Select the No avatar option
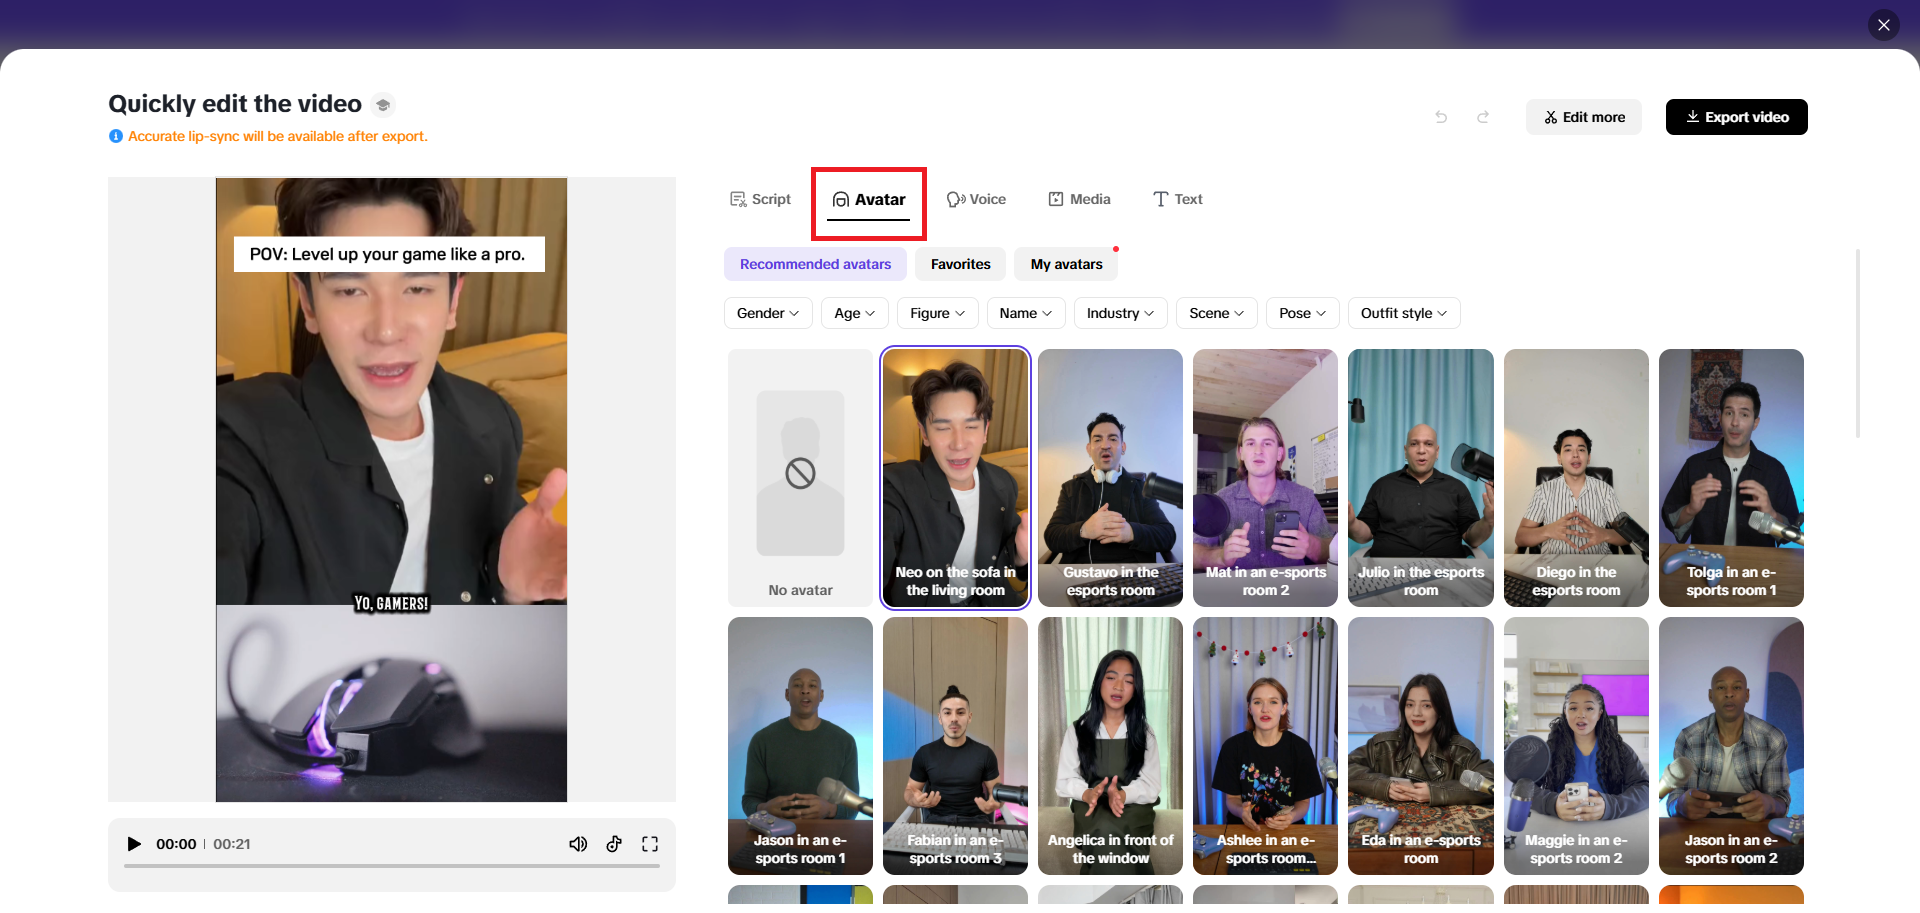This screenshot has width=1920, height=913. click(800, 478)
